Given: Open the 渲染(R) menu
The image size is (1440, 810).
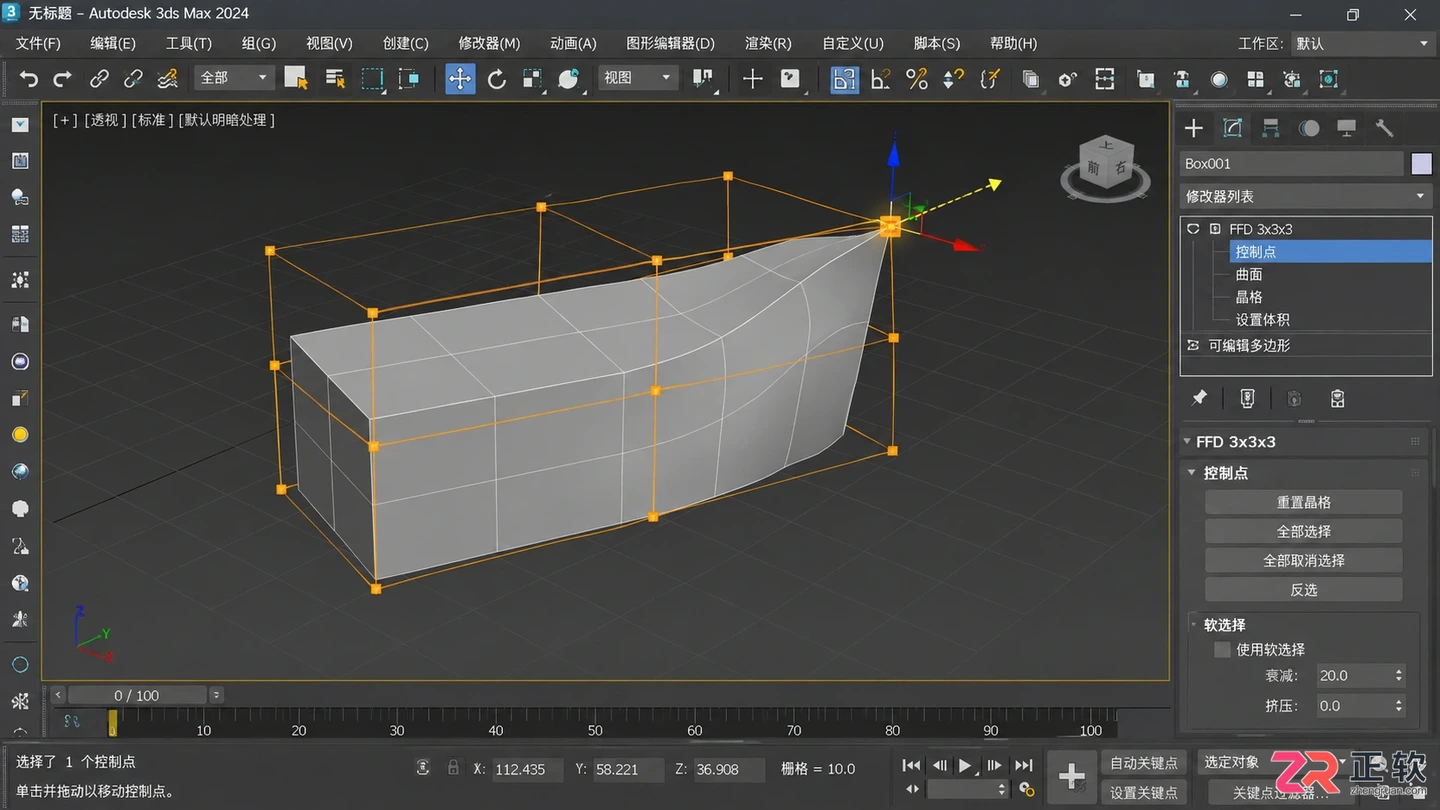Looking at the screenshot, I should coord(768,43).
